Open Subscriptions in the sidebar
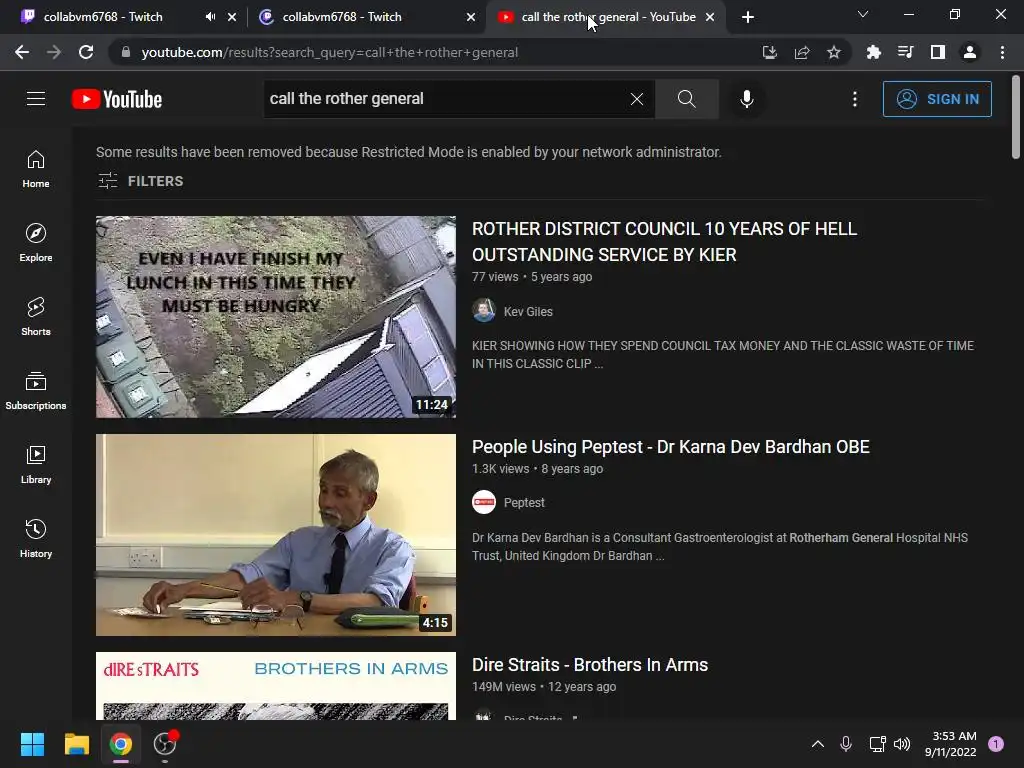 [36, 391]
